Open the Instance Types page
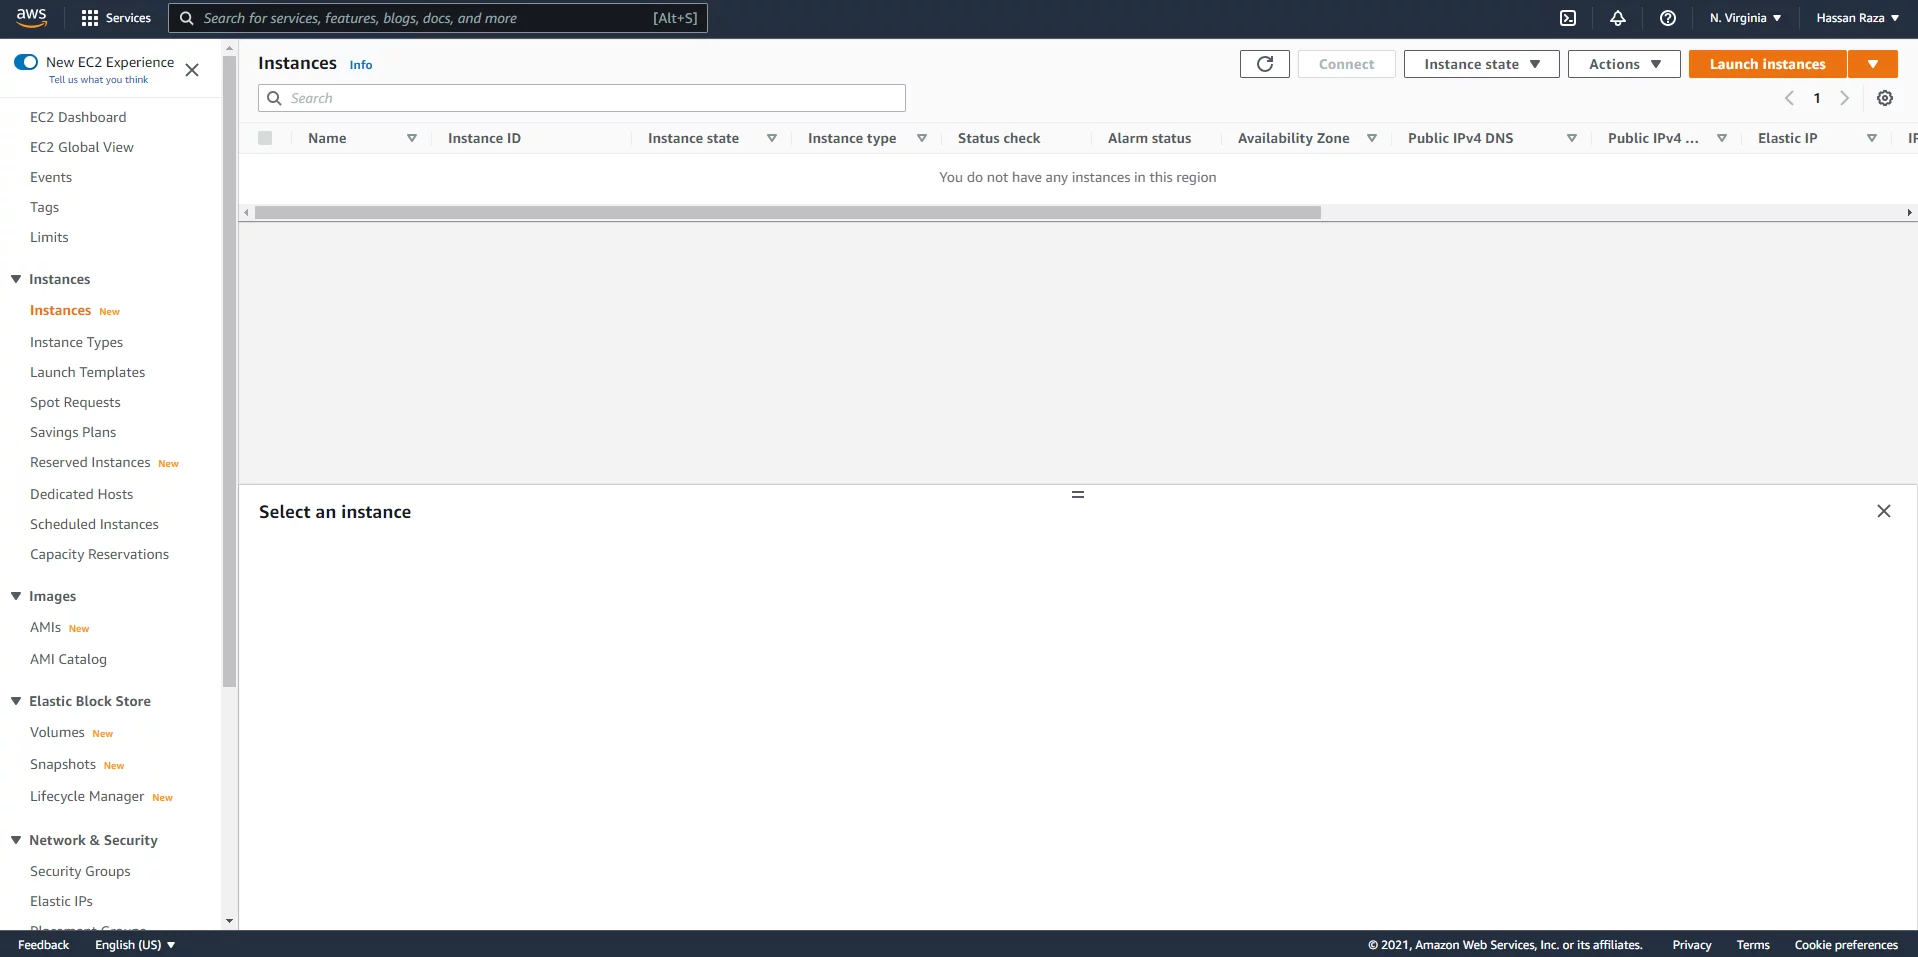Screen dimensions: 1918x957 (x=76, y=342)
